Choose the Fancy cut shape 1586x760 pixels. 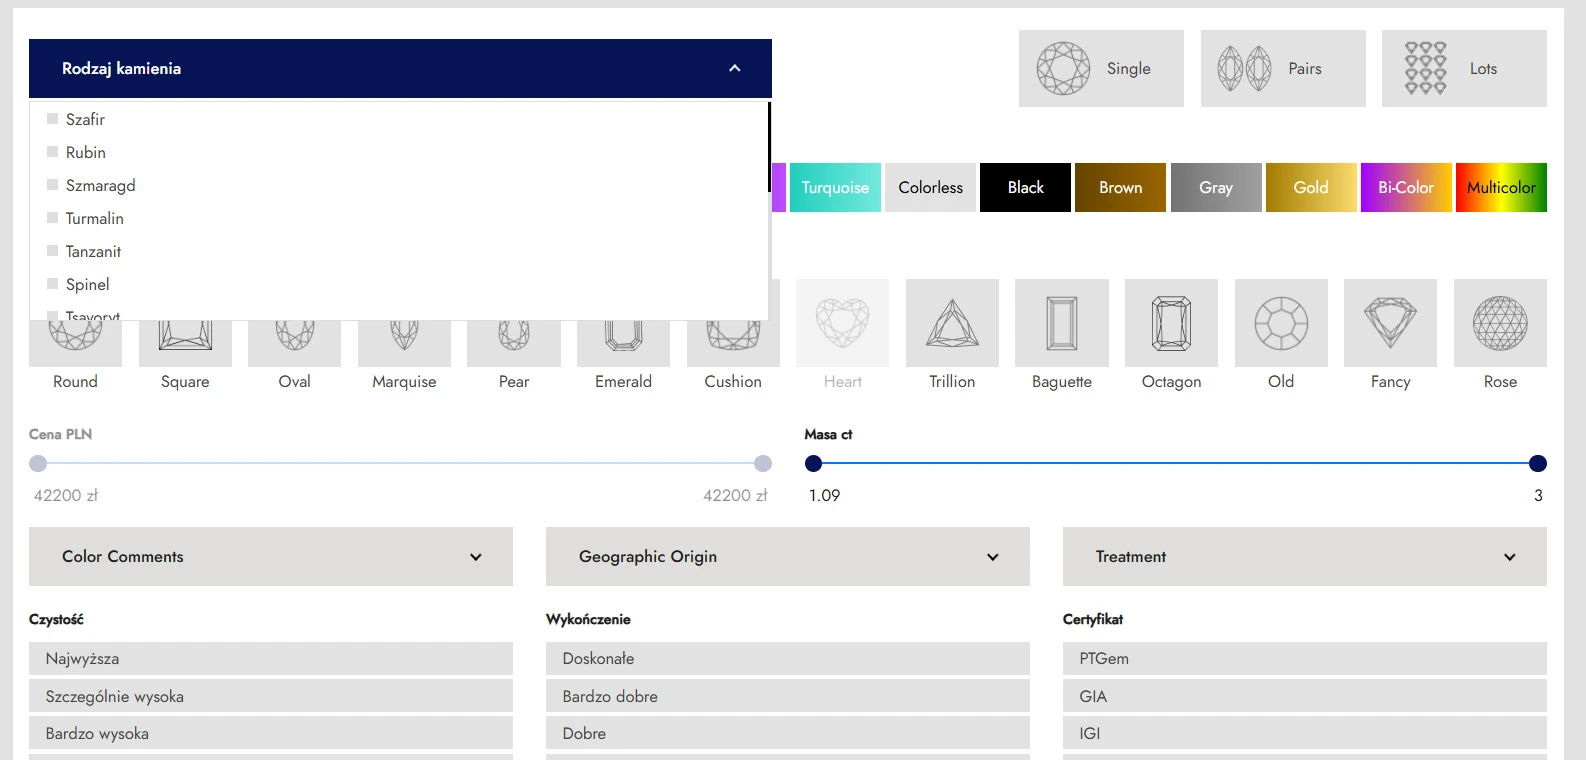(1390, 323)
